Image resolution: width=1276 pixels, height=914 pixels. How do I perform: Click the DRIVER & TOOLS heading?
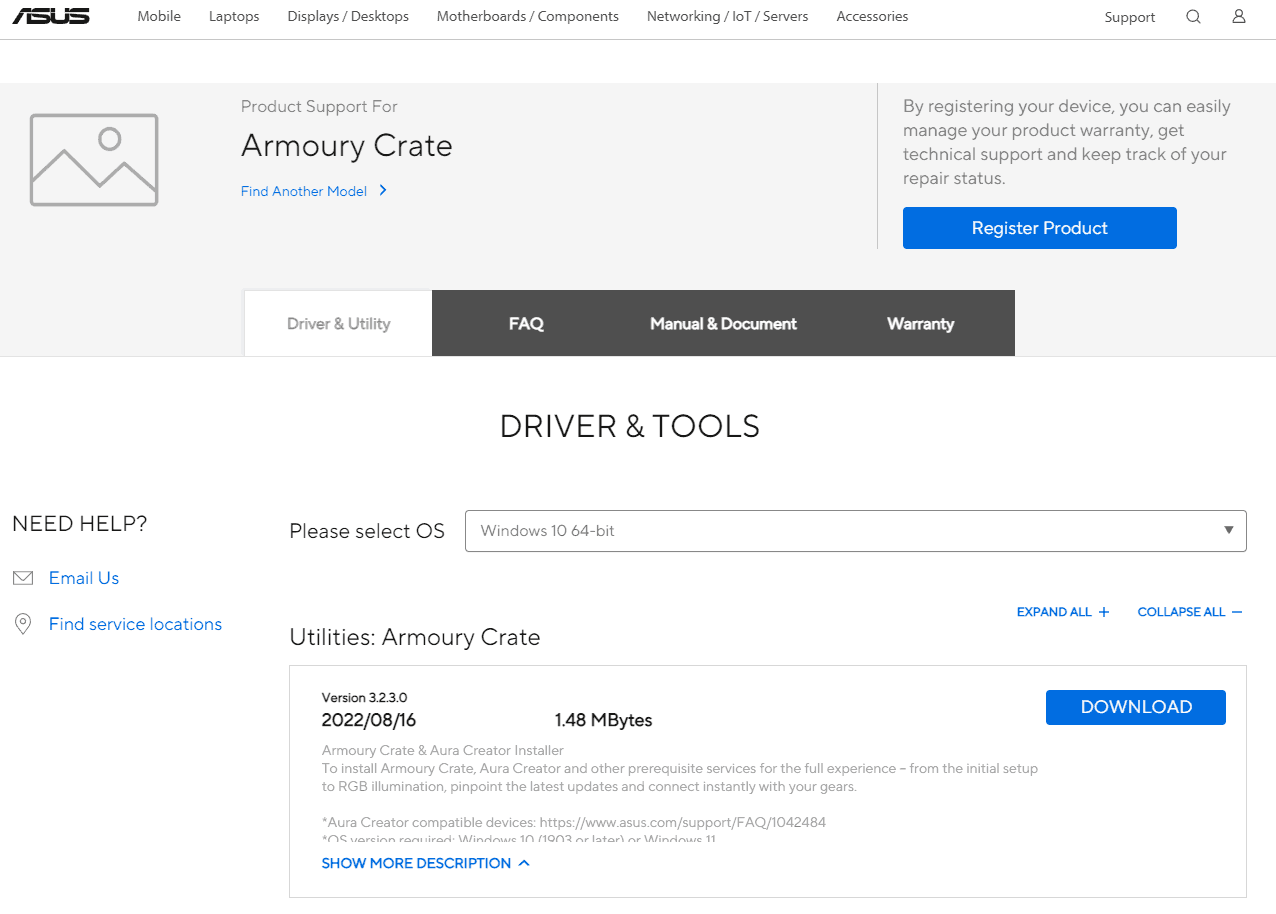pyautogui.click(x=630, y=427)
